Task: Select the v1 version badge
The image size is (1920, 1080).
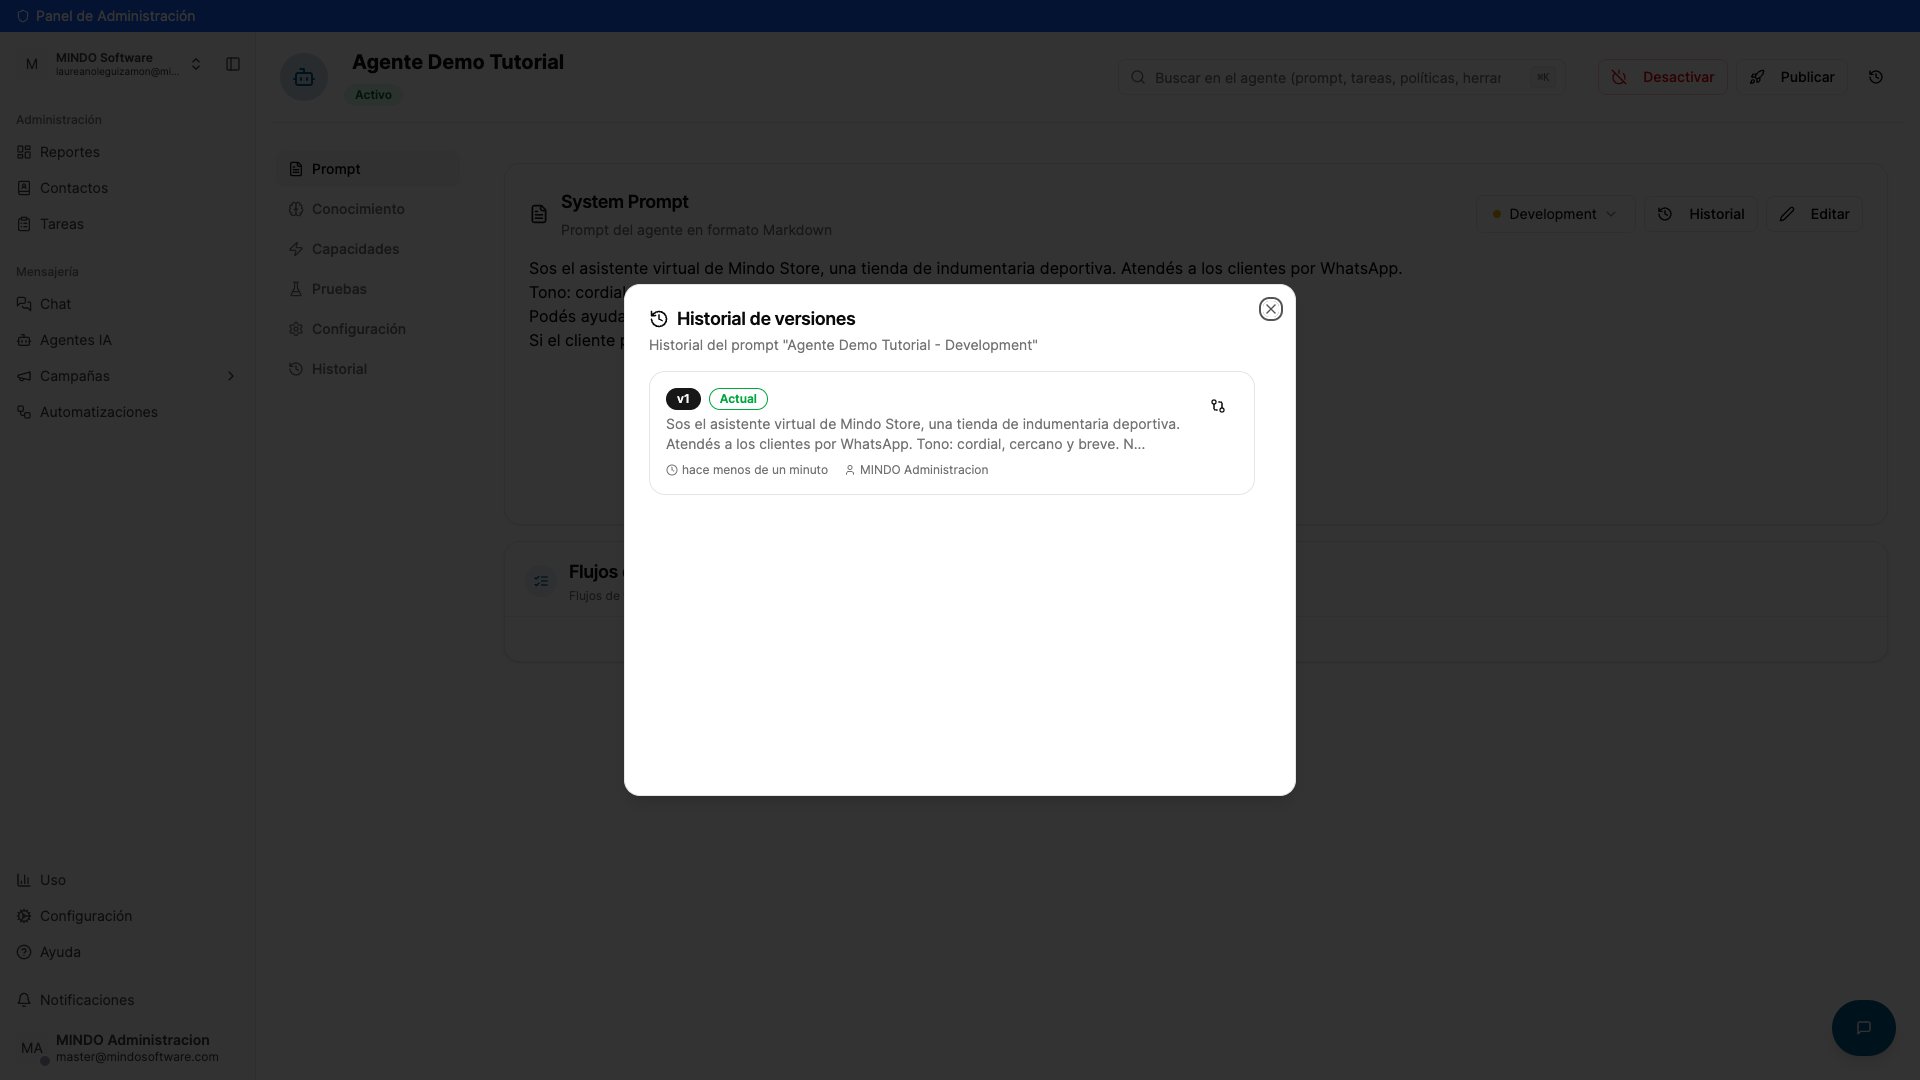Action: tap(683, 399)
